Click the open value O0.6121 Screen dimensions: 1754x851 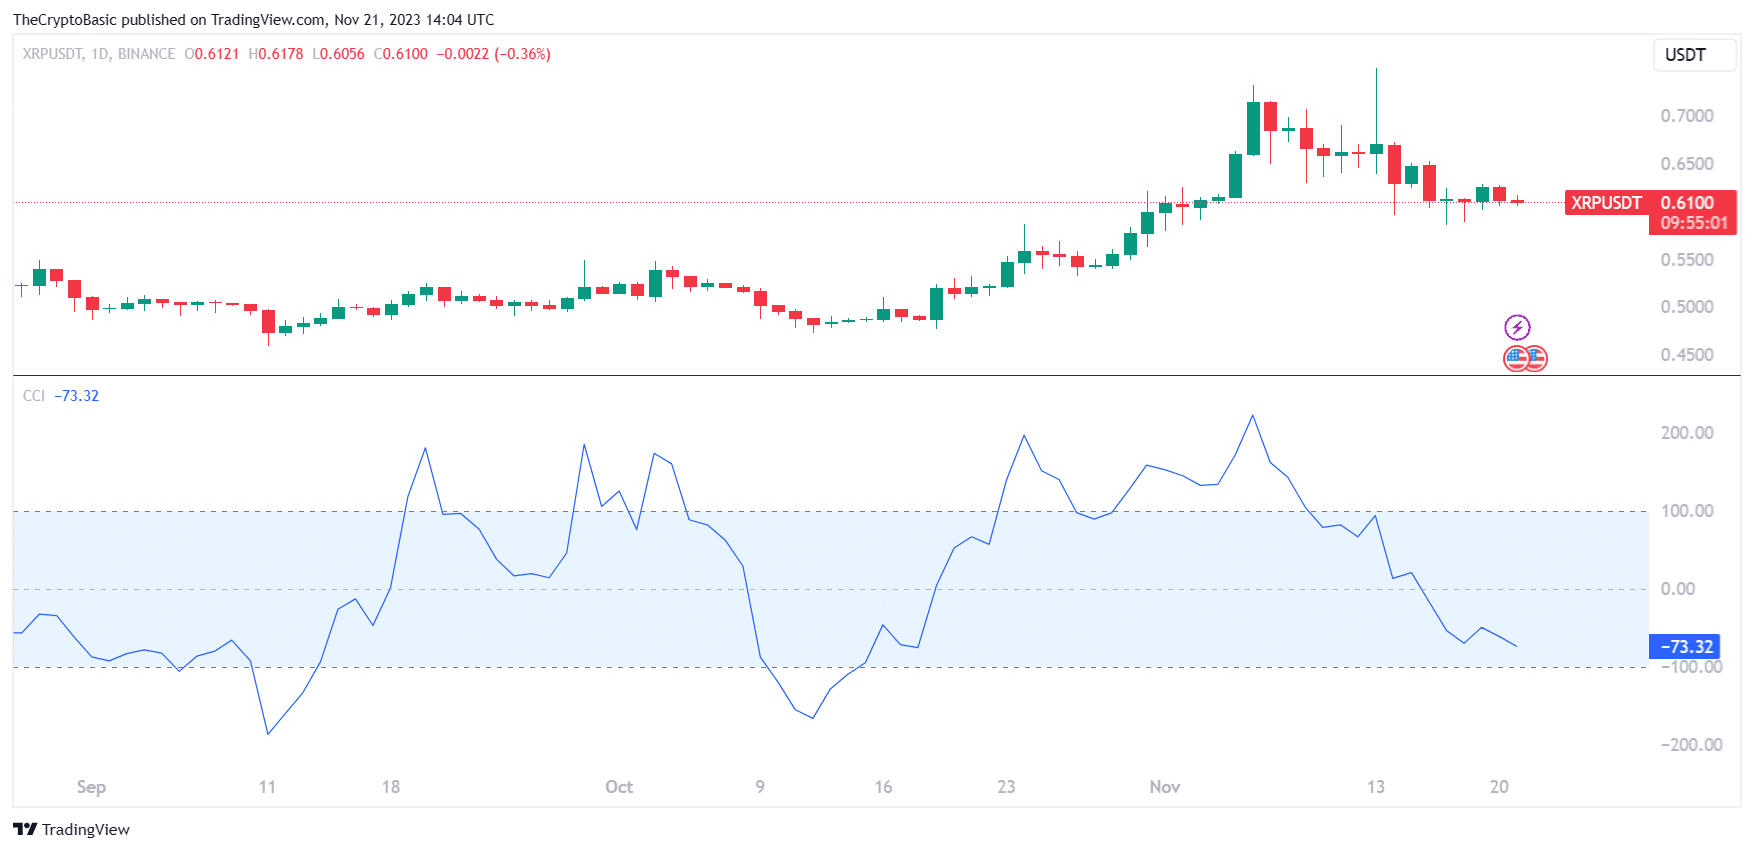212,54
